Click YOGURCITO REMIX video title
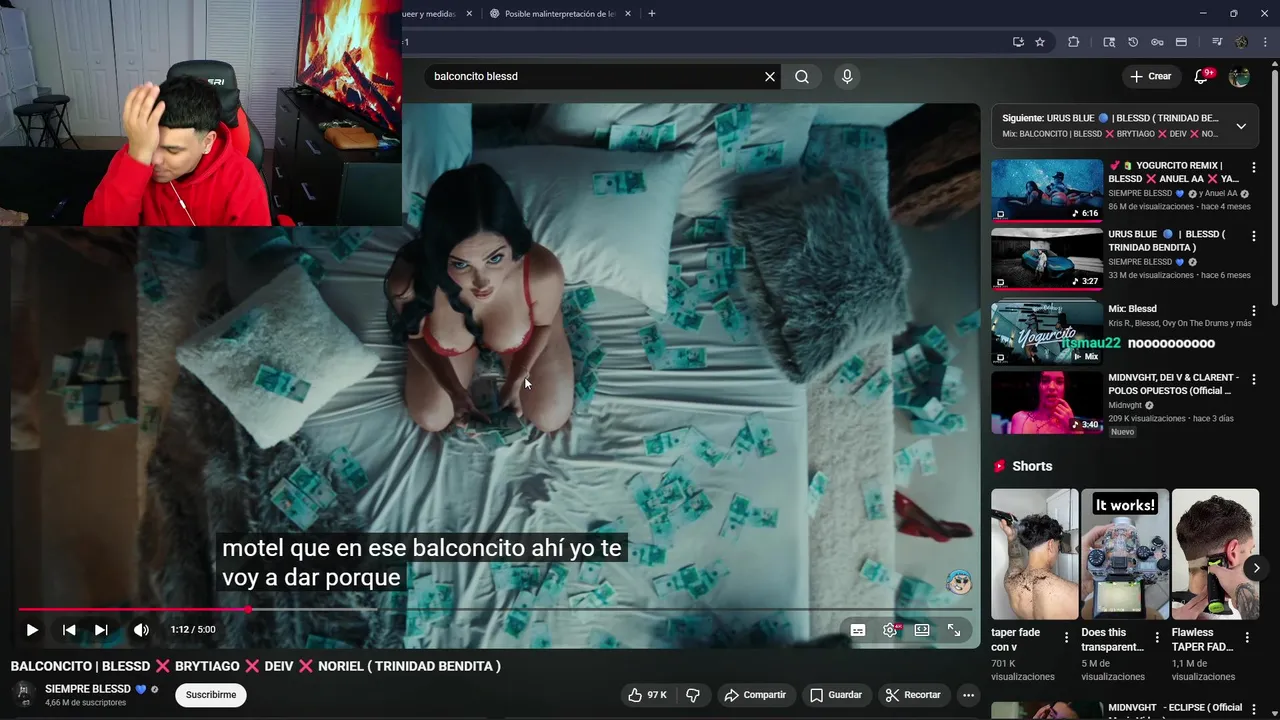Viewport: 1280px width, 720px height. [x=1174, y=172]
